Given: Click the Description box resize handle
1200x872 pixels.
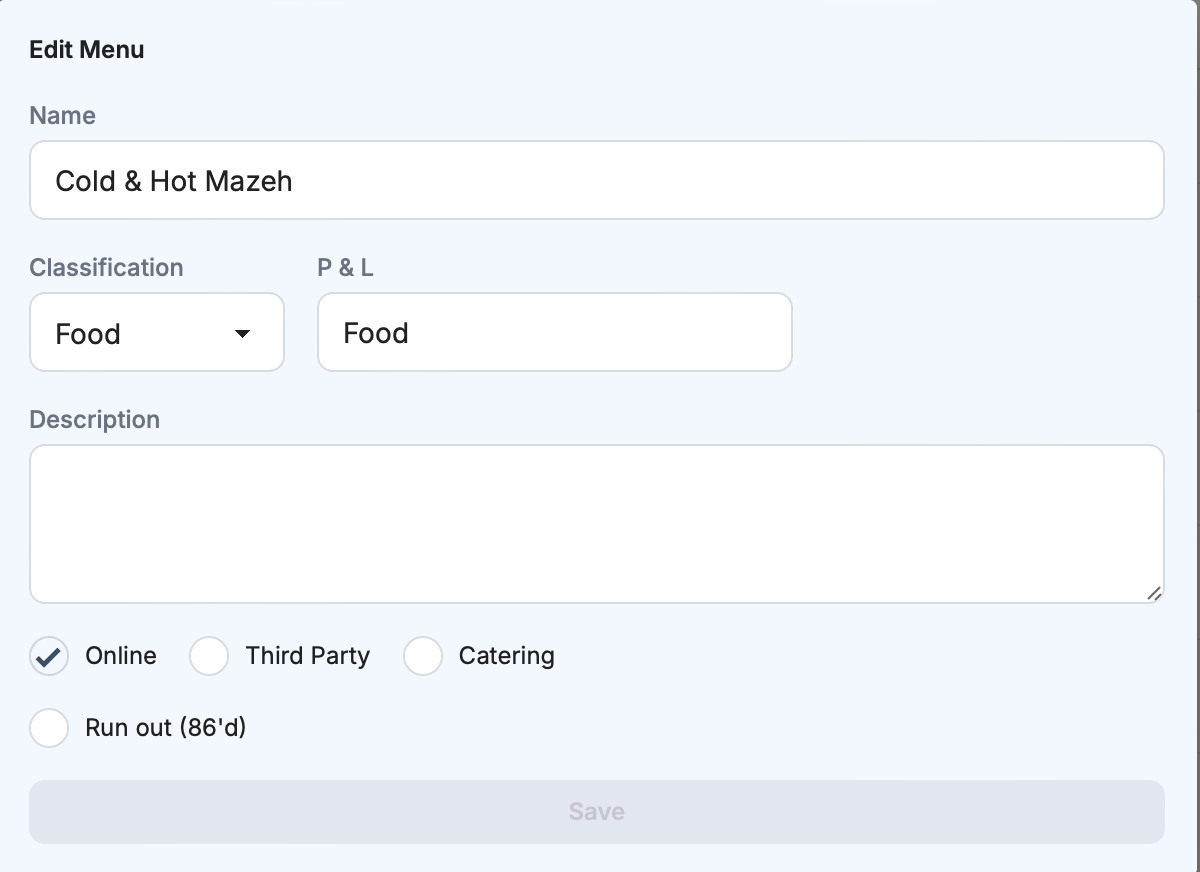Looking at the screenshot, I should 1154,593.
